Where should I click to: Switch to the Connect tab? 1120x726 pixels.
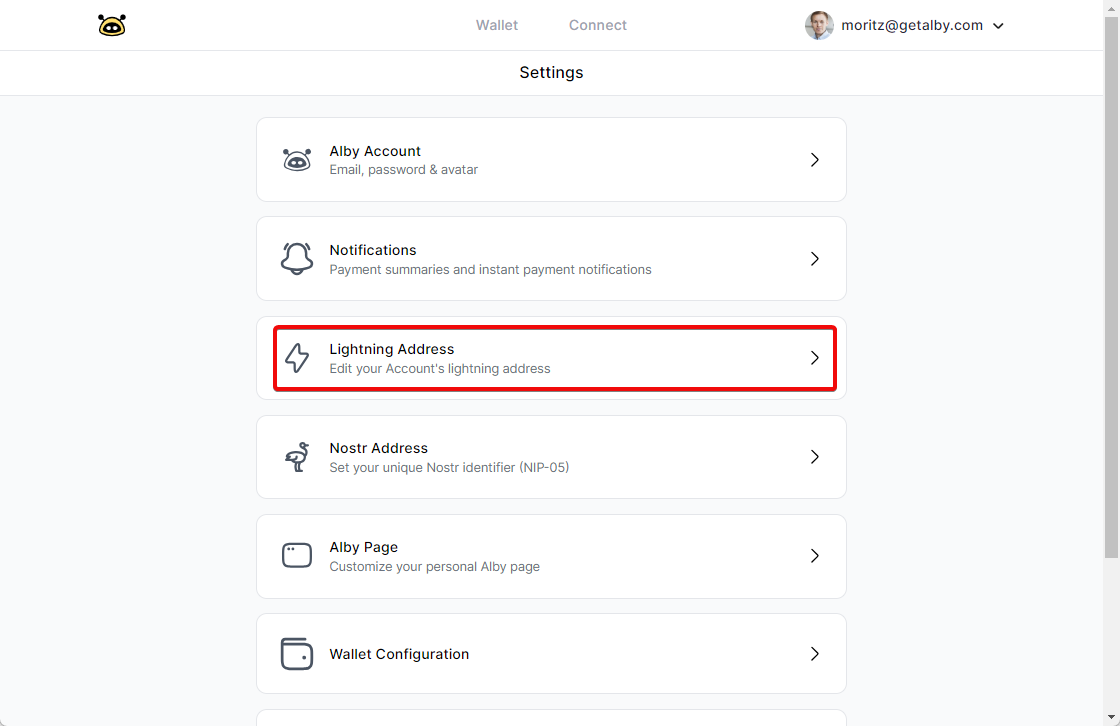click(598, 25)
